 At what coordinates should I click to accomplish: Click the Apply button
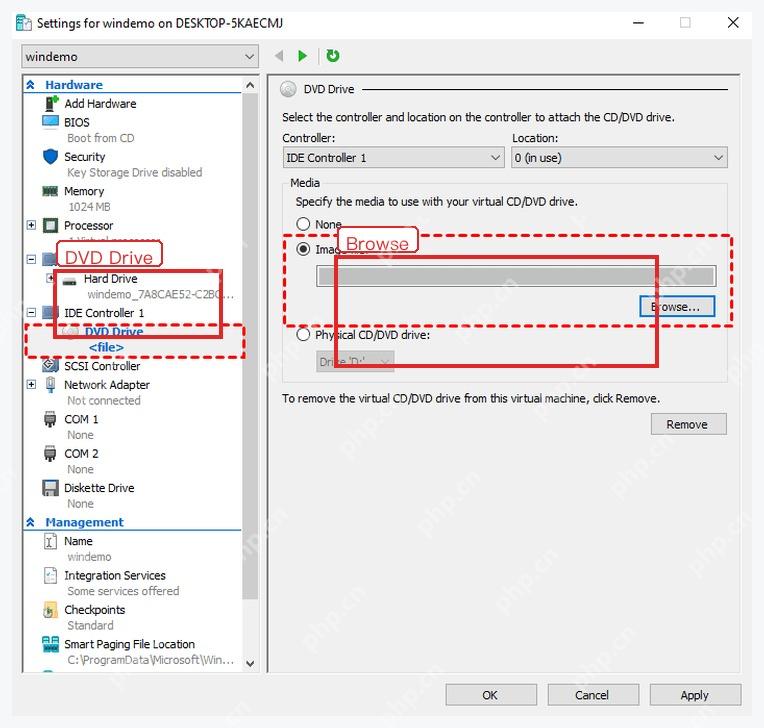695,695
